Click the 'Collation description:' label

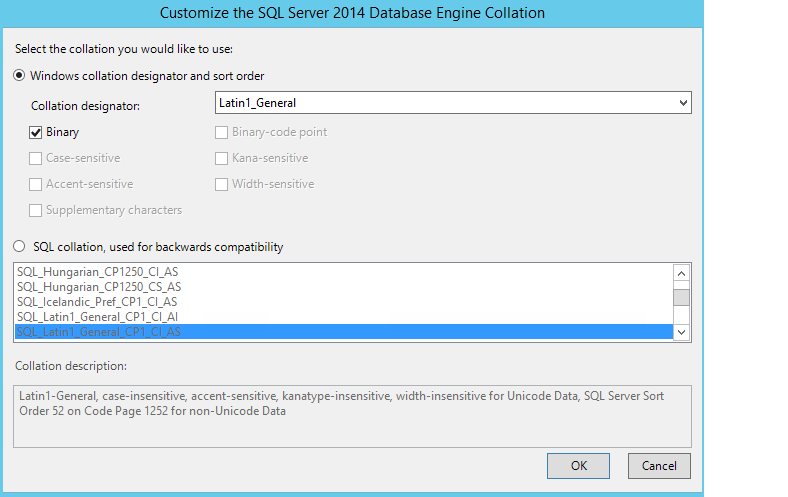pos(71,366)
